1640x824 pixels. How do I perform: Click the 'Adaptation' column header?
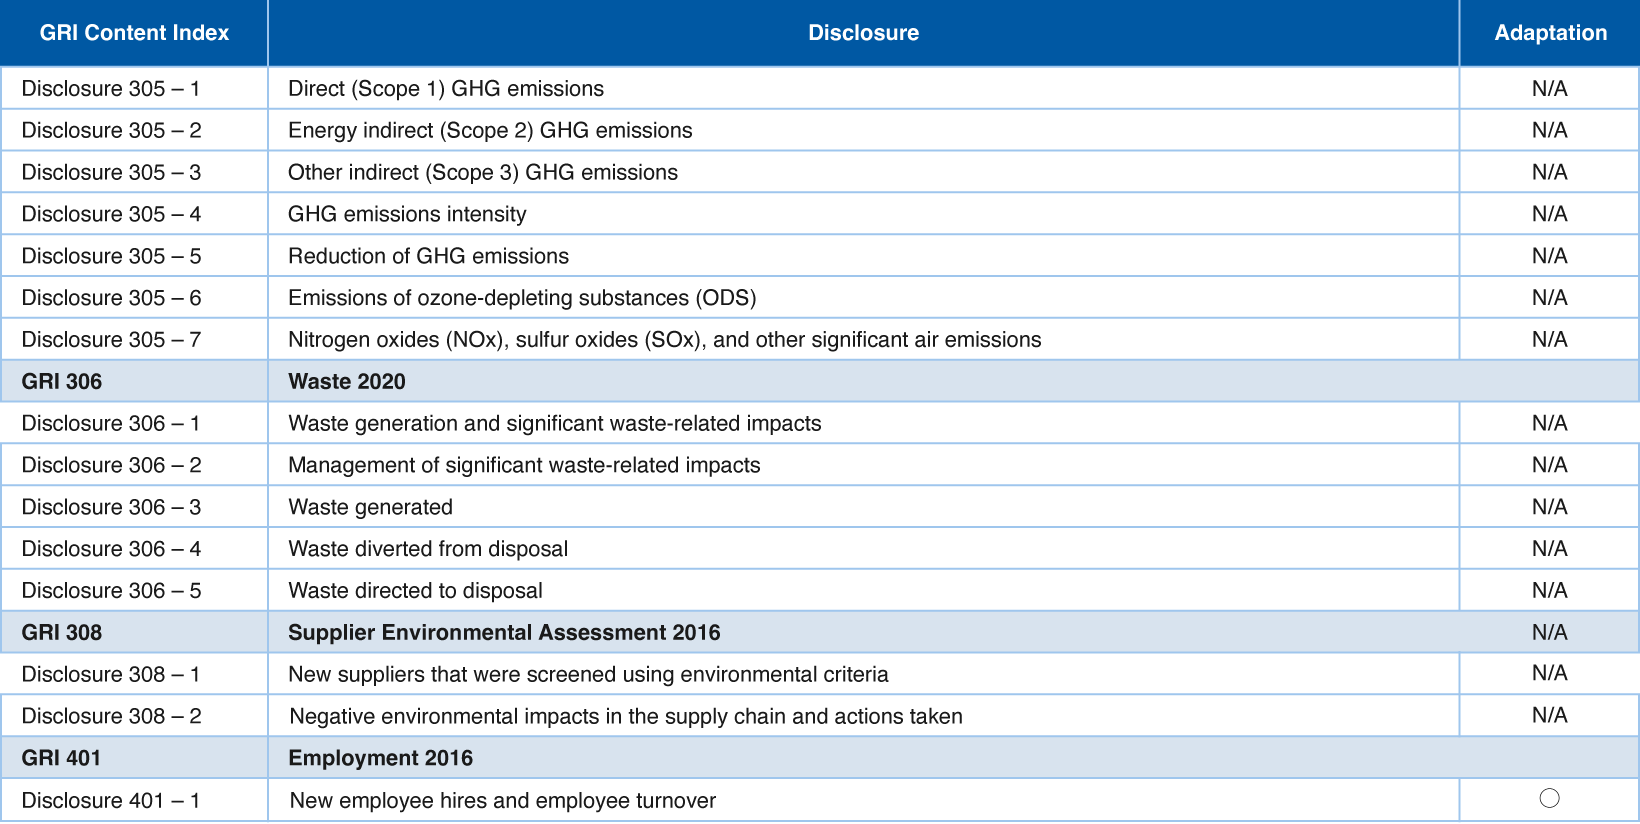(x=1550, y=33)
